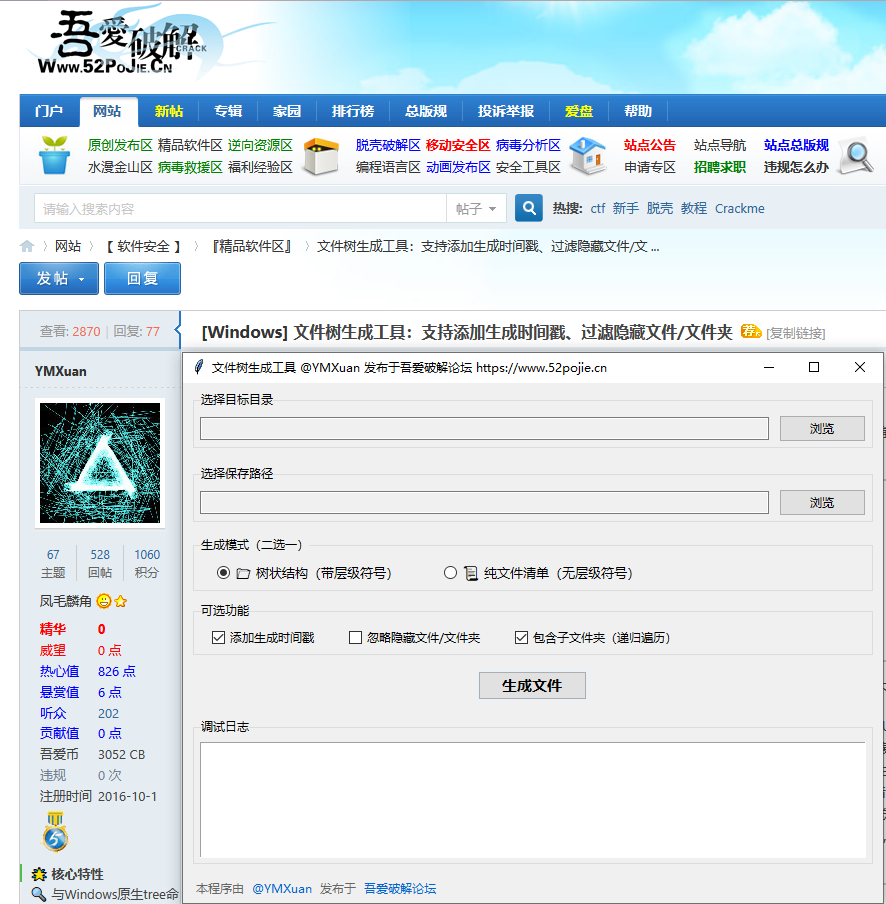886x904 pixels.
Task: Click the 52pojie site logo
Action: coord(121,44)
